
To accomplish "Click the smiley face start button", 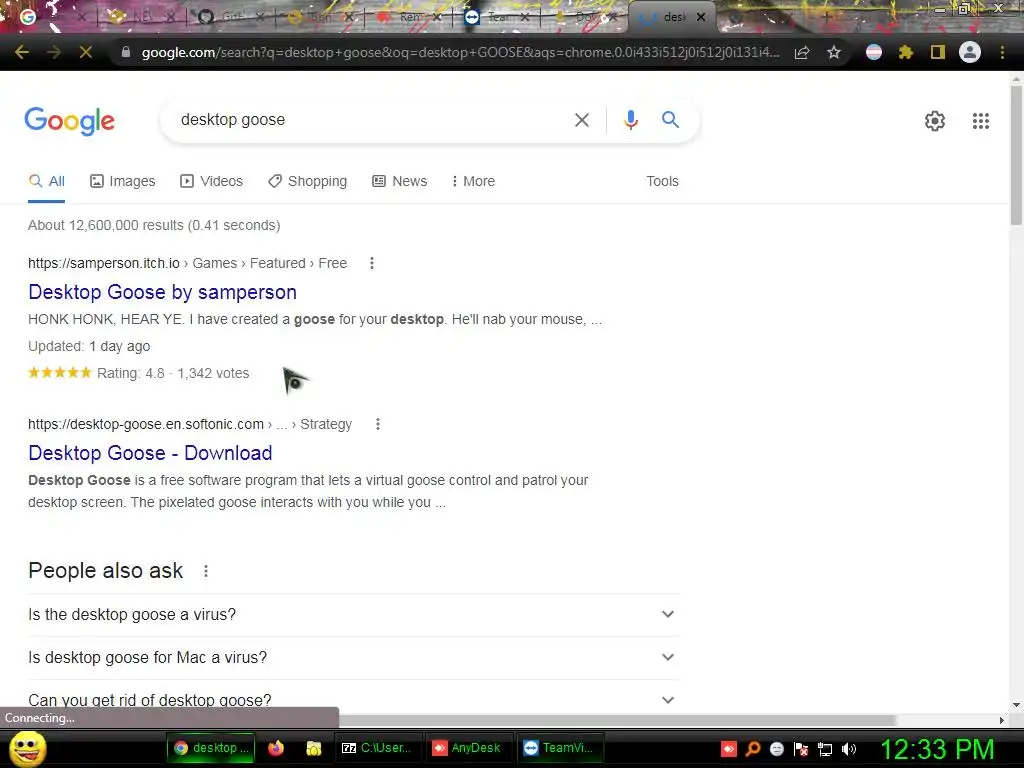I will pos(28,748).
